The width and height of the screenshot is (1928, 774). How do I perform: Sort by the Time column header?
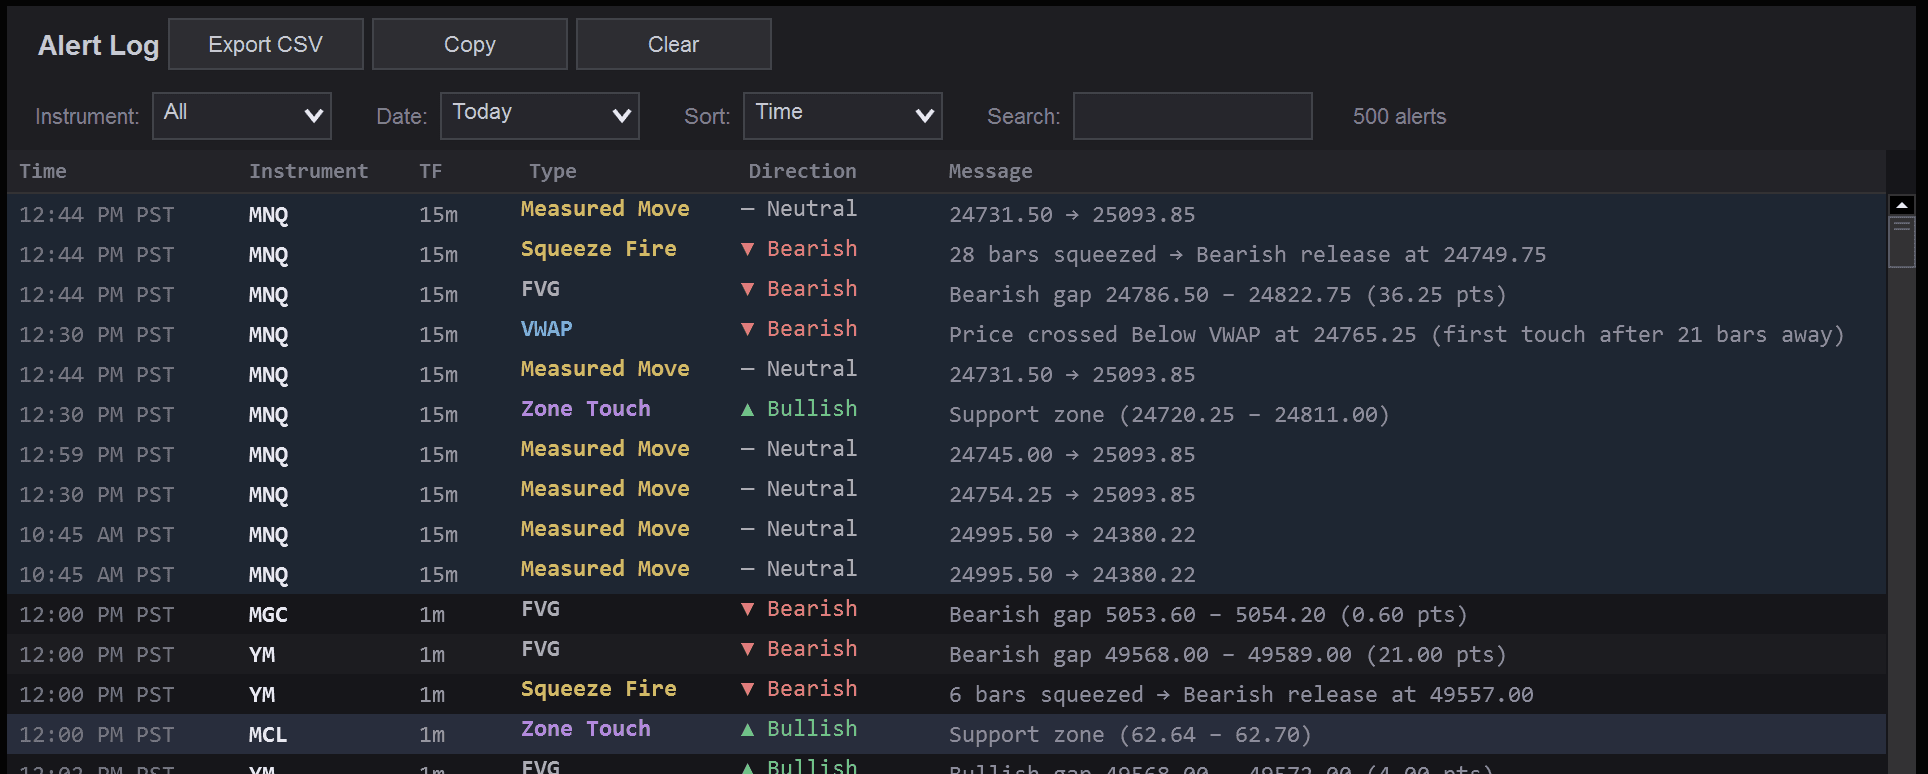coord(43,171)
